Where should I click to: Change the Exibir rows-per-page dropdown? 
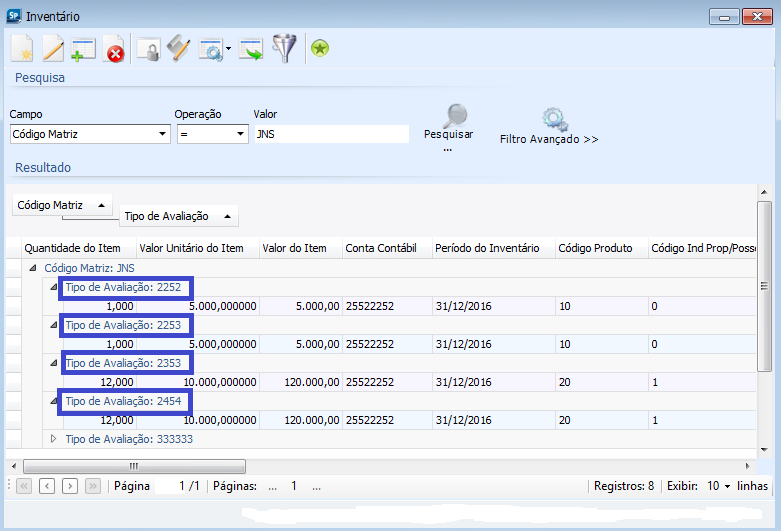coord(719,486)
